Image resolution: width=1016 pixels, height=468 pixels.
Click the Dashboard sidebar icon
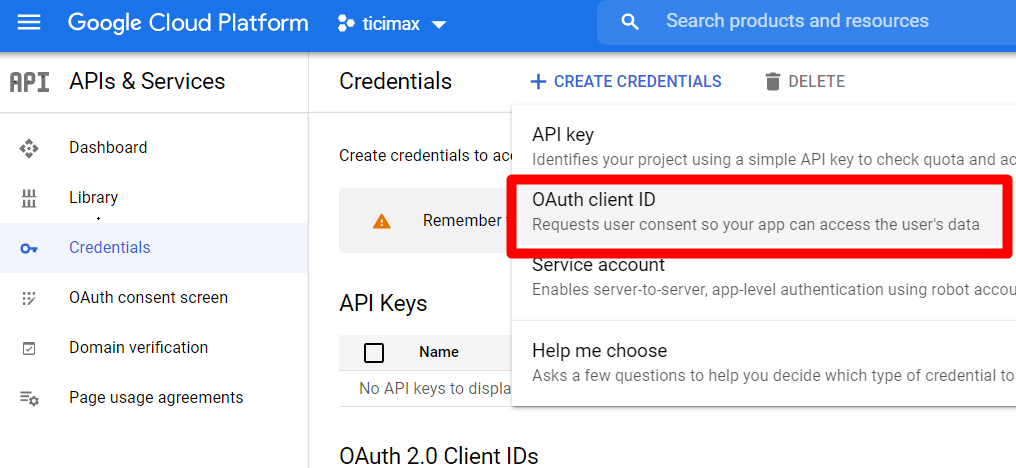click(x=29, y=148)
